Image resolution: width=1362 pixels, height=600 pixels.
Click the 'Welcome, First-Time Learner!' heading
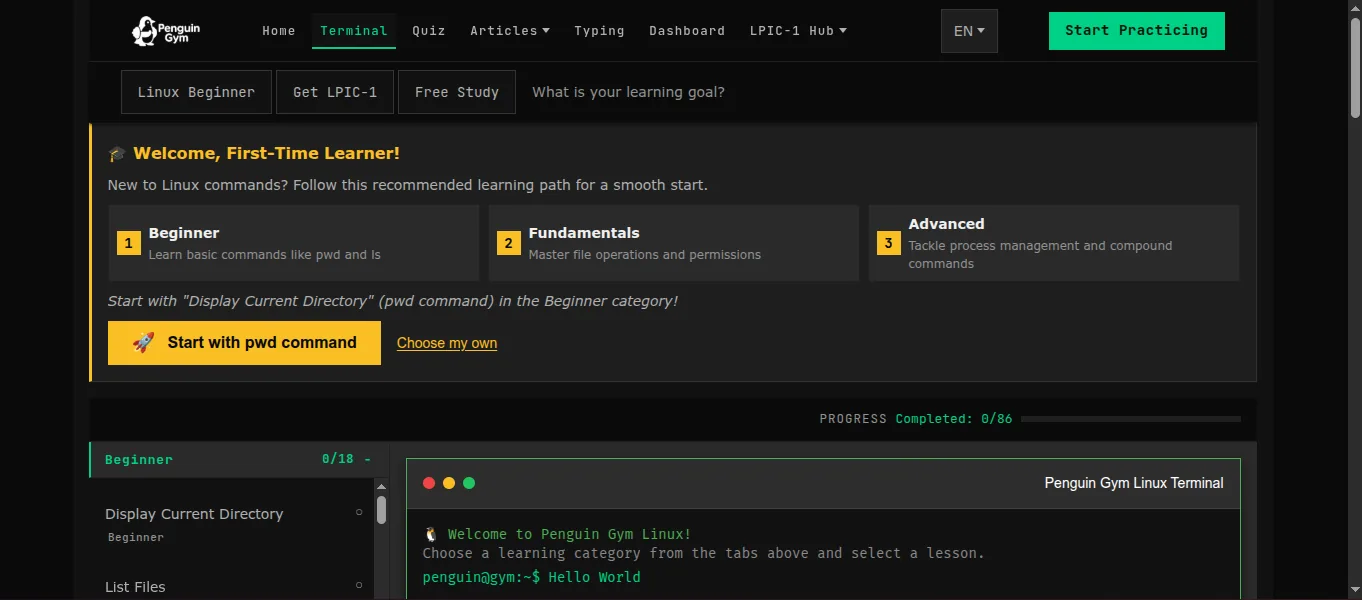266,154
